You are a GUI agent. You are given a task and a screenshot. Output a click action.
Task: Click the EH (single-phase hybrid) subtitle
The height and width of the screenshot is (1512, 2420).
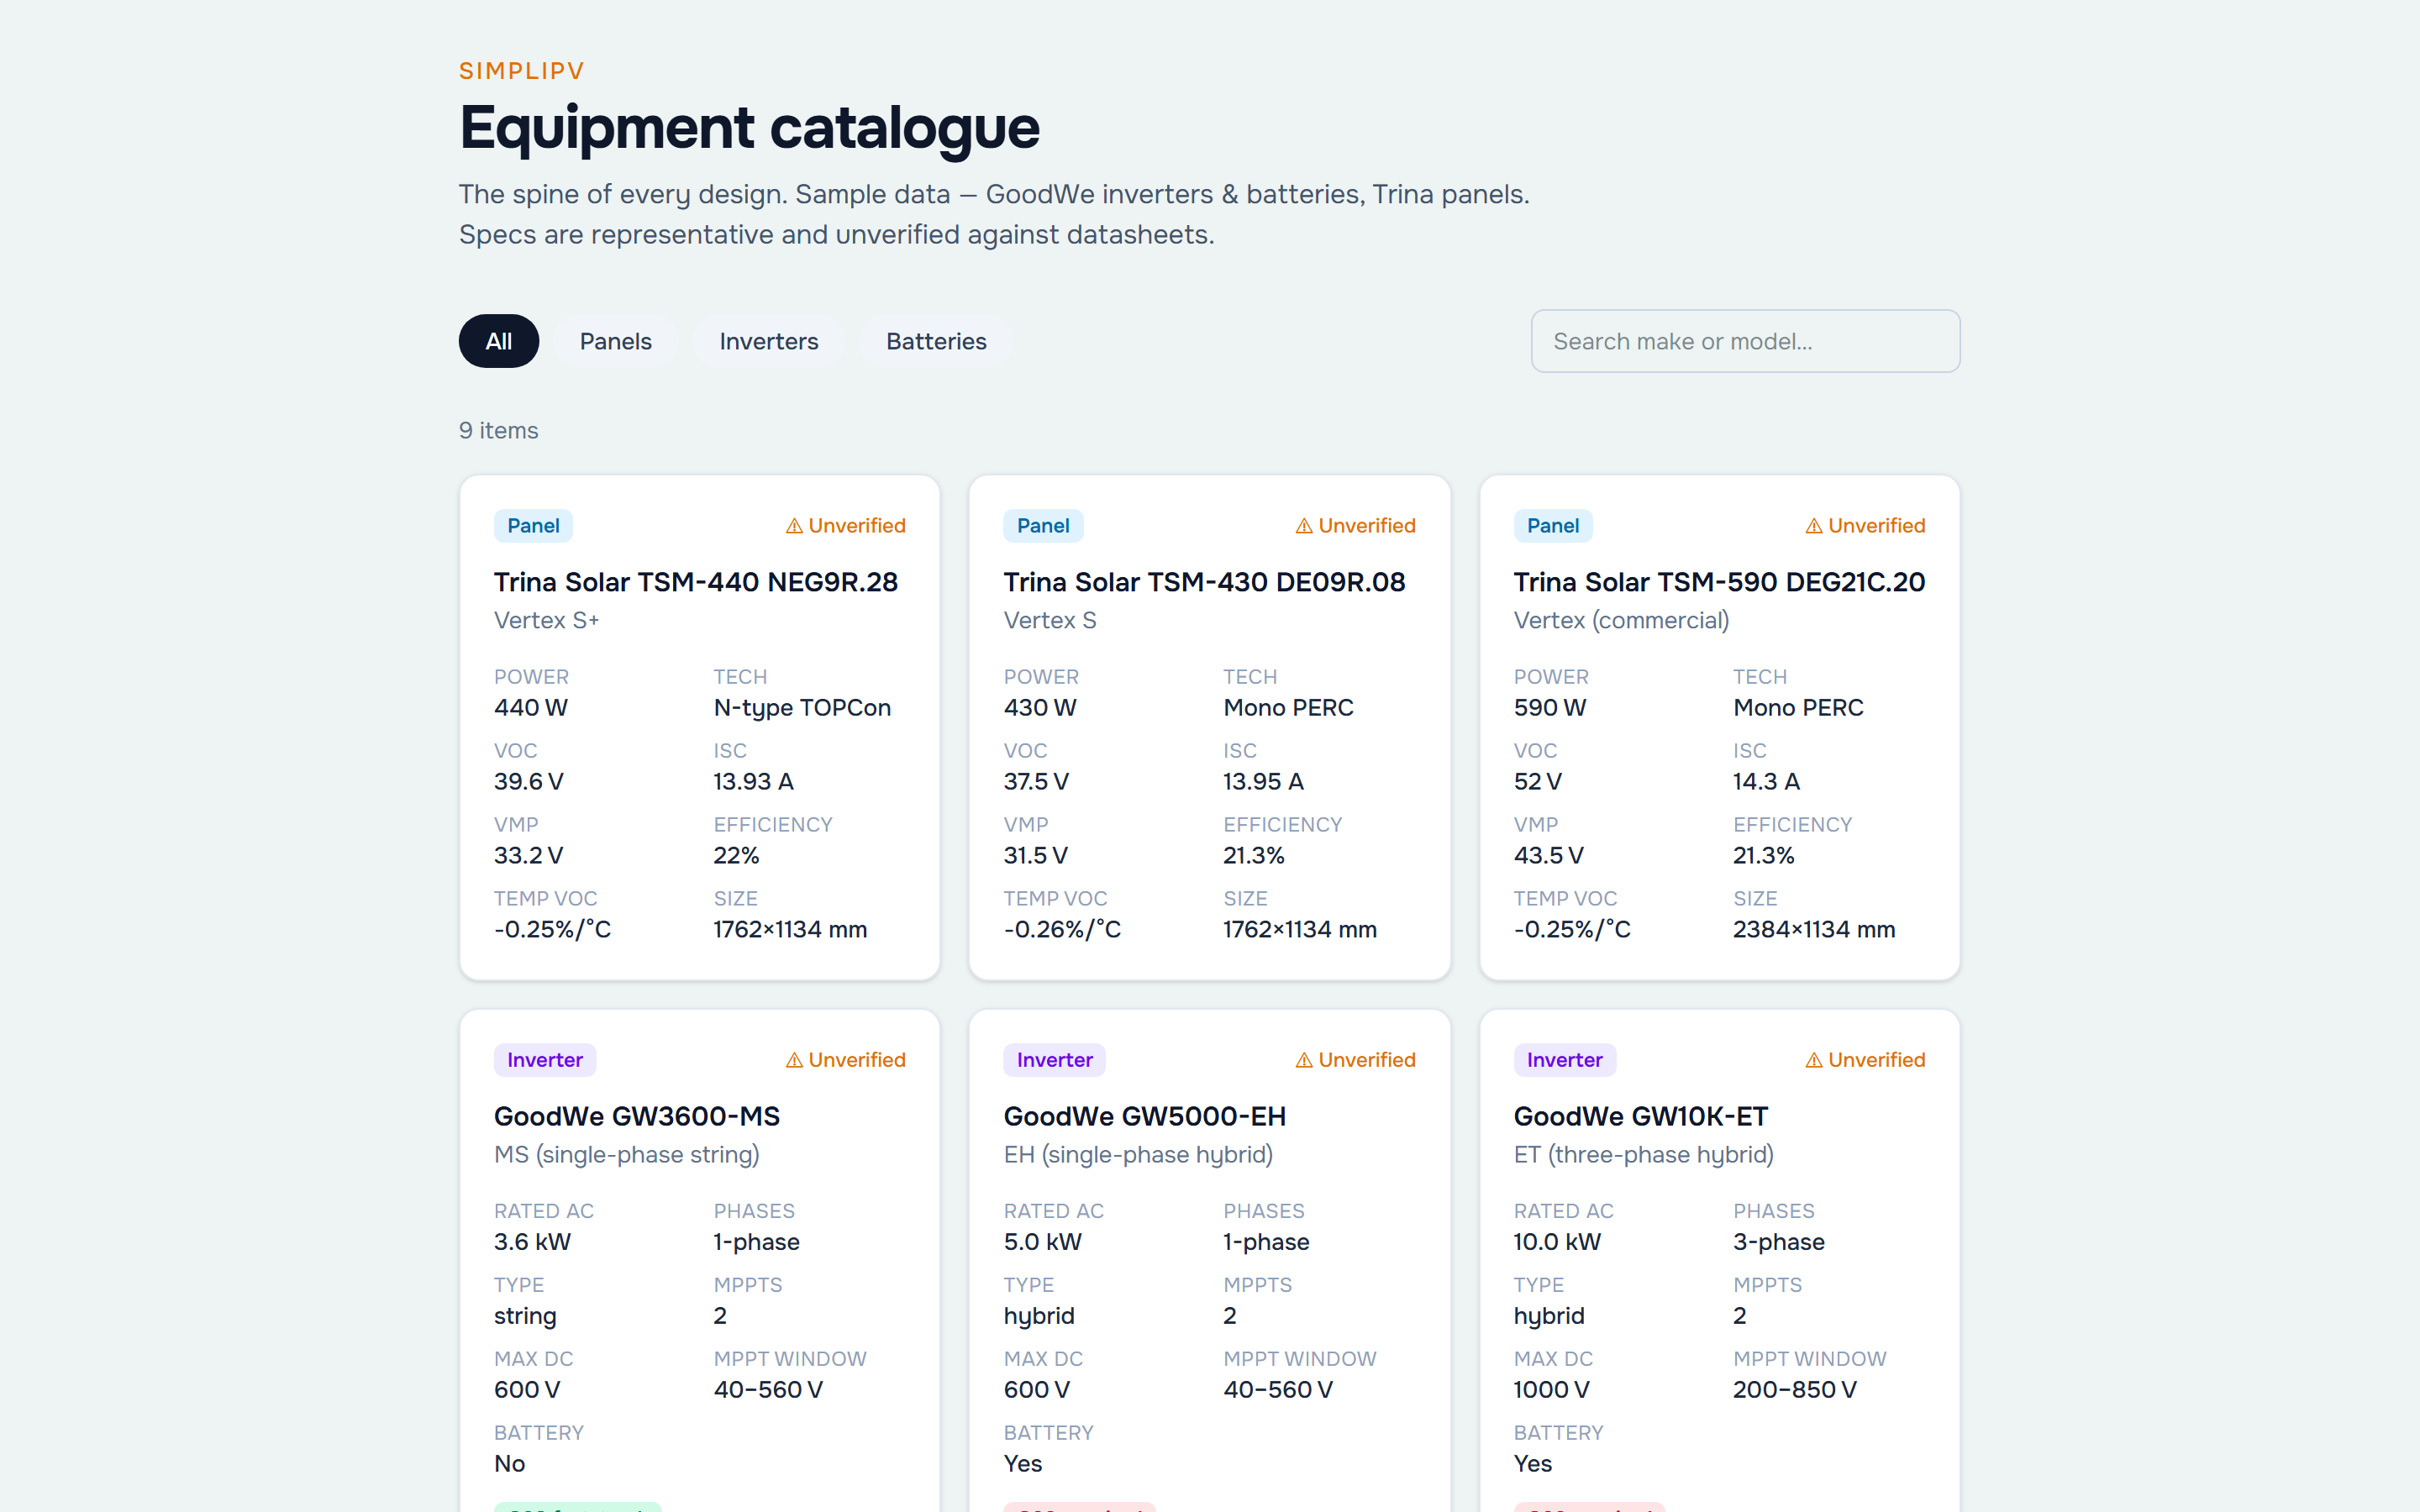click(1138, 1154)
